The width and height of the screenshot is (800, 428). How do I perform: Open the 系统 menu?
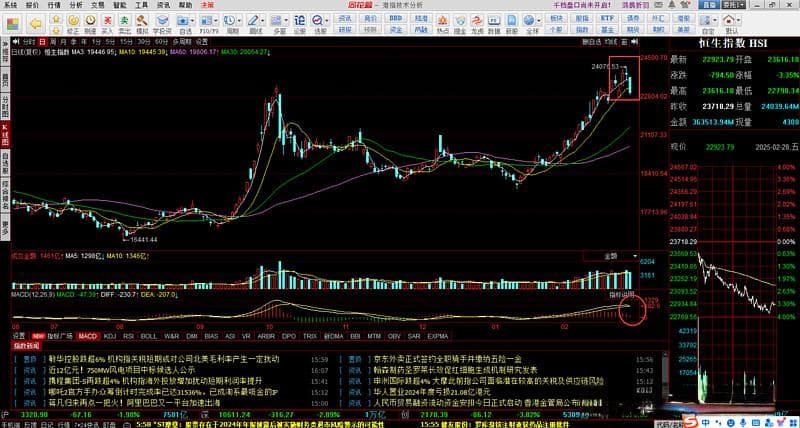(x=10, y=5)
